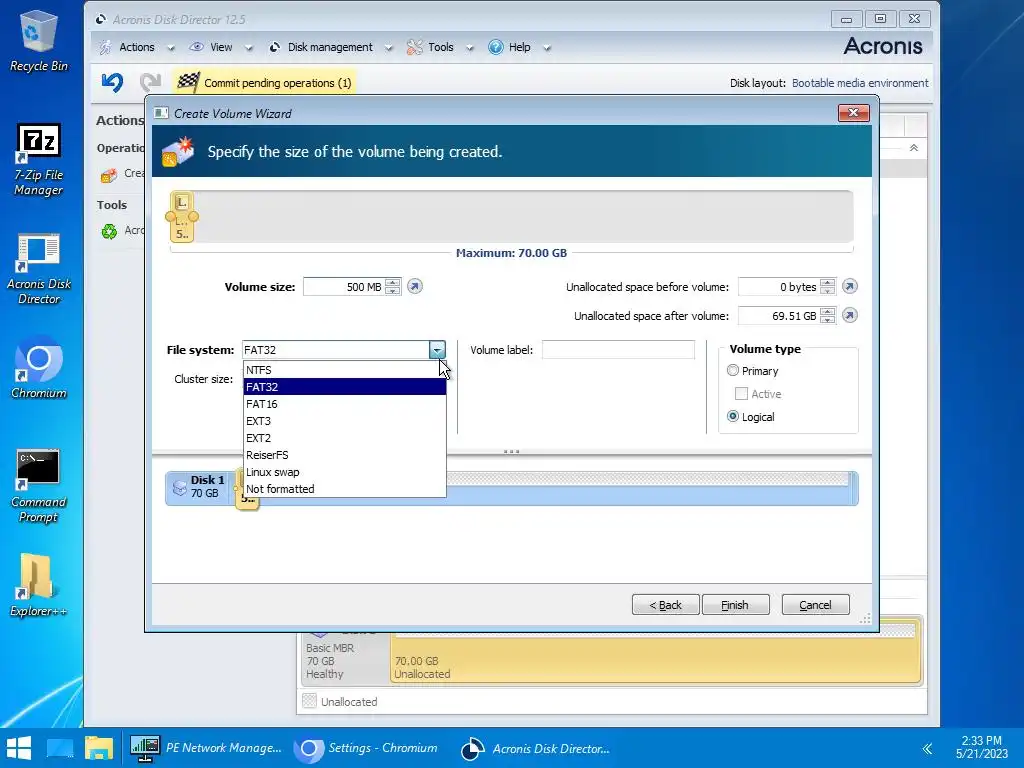Click arrow icon beside Unallocated space before volume
The width and height of the screenshot is (1024, 768).
point(849,286)
